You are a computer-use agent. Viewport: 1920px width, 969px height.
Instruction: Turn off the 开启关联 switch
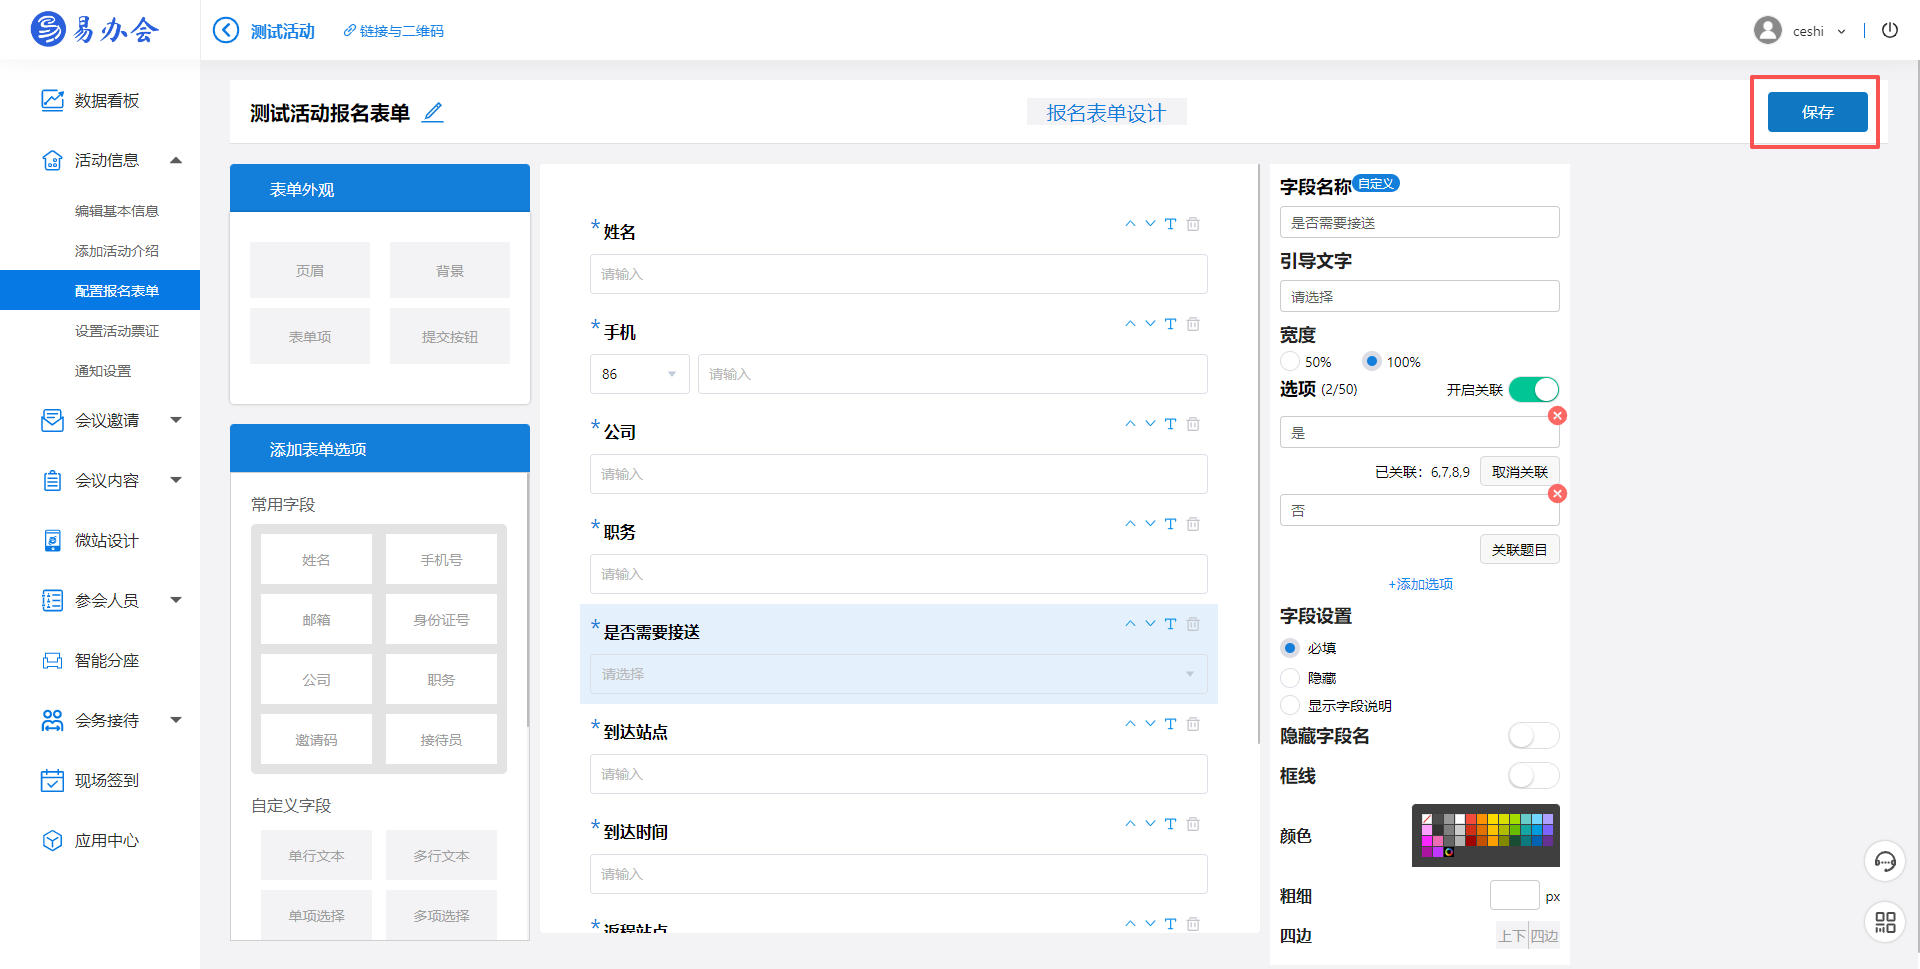coord(1533,389)
